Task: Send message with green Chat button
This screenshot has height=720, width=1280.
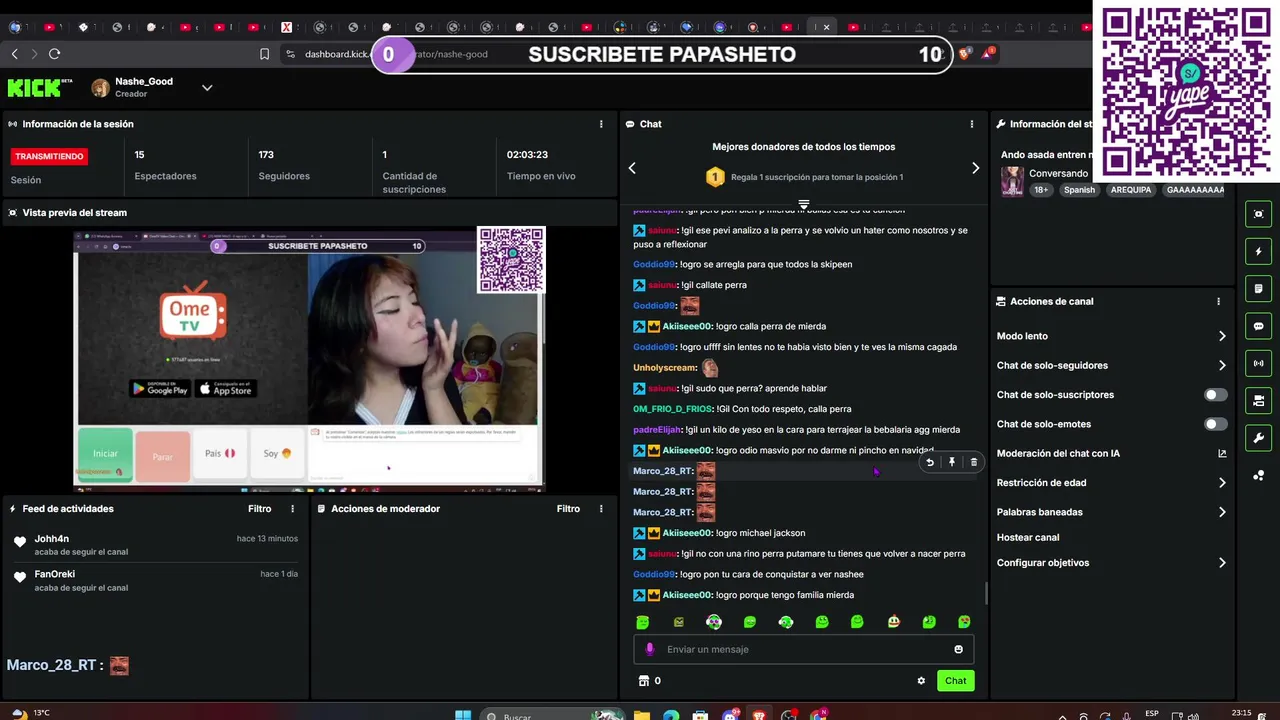Action: 956,681
